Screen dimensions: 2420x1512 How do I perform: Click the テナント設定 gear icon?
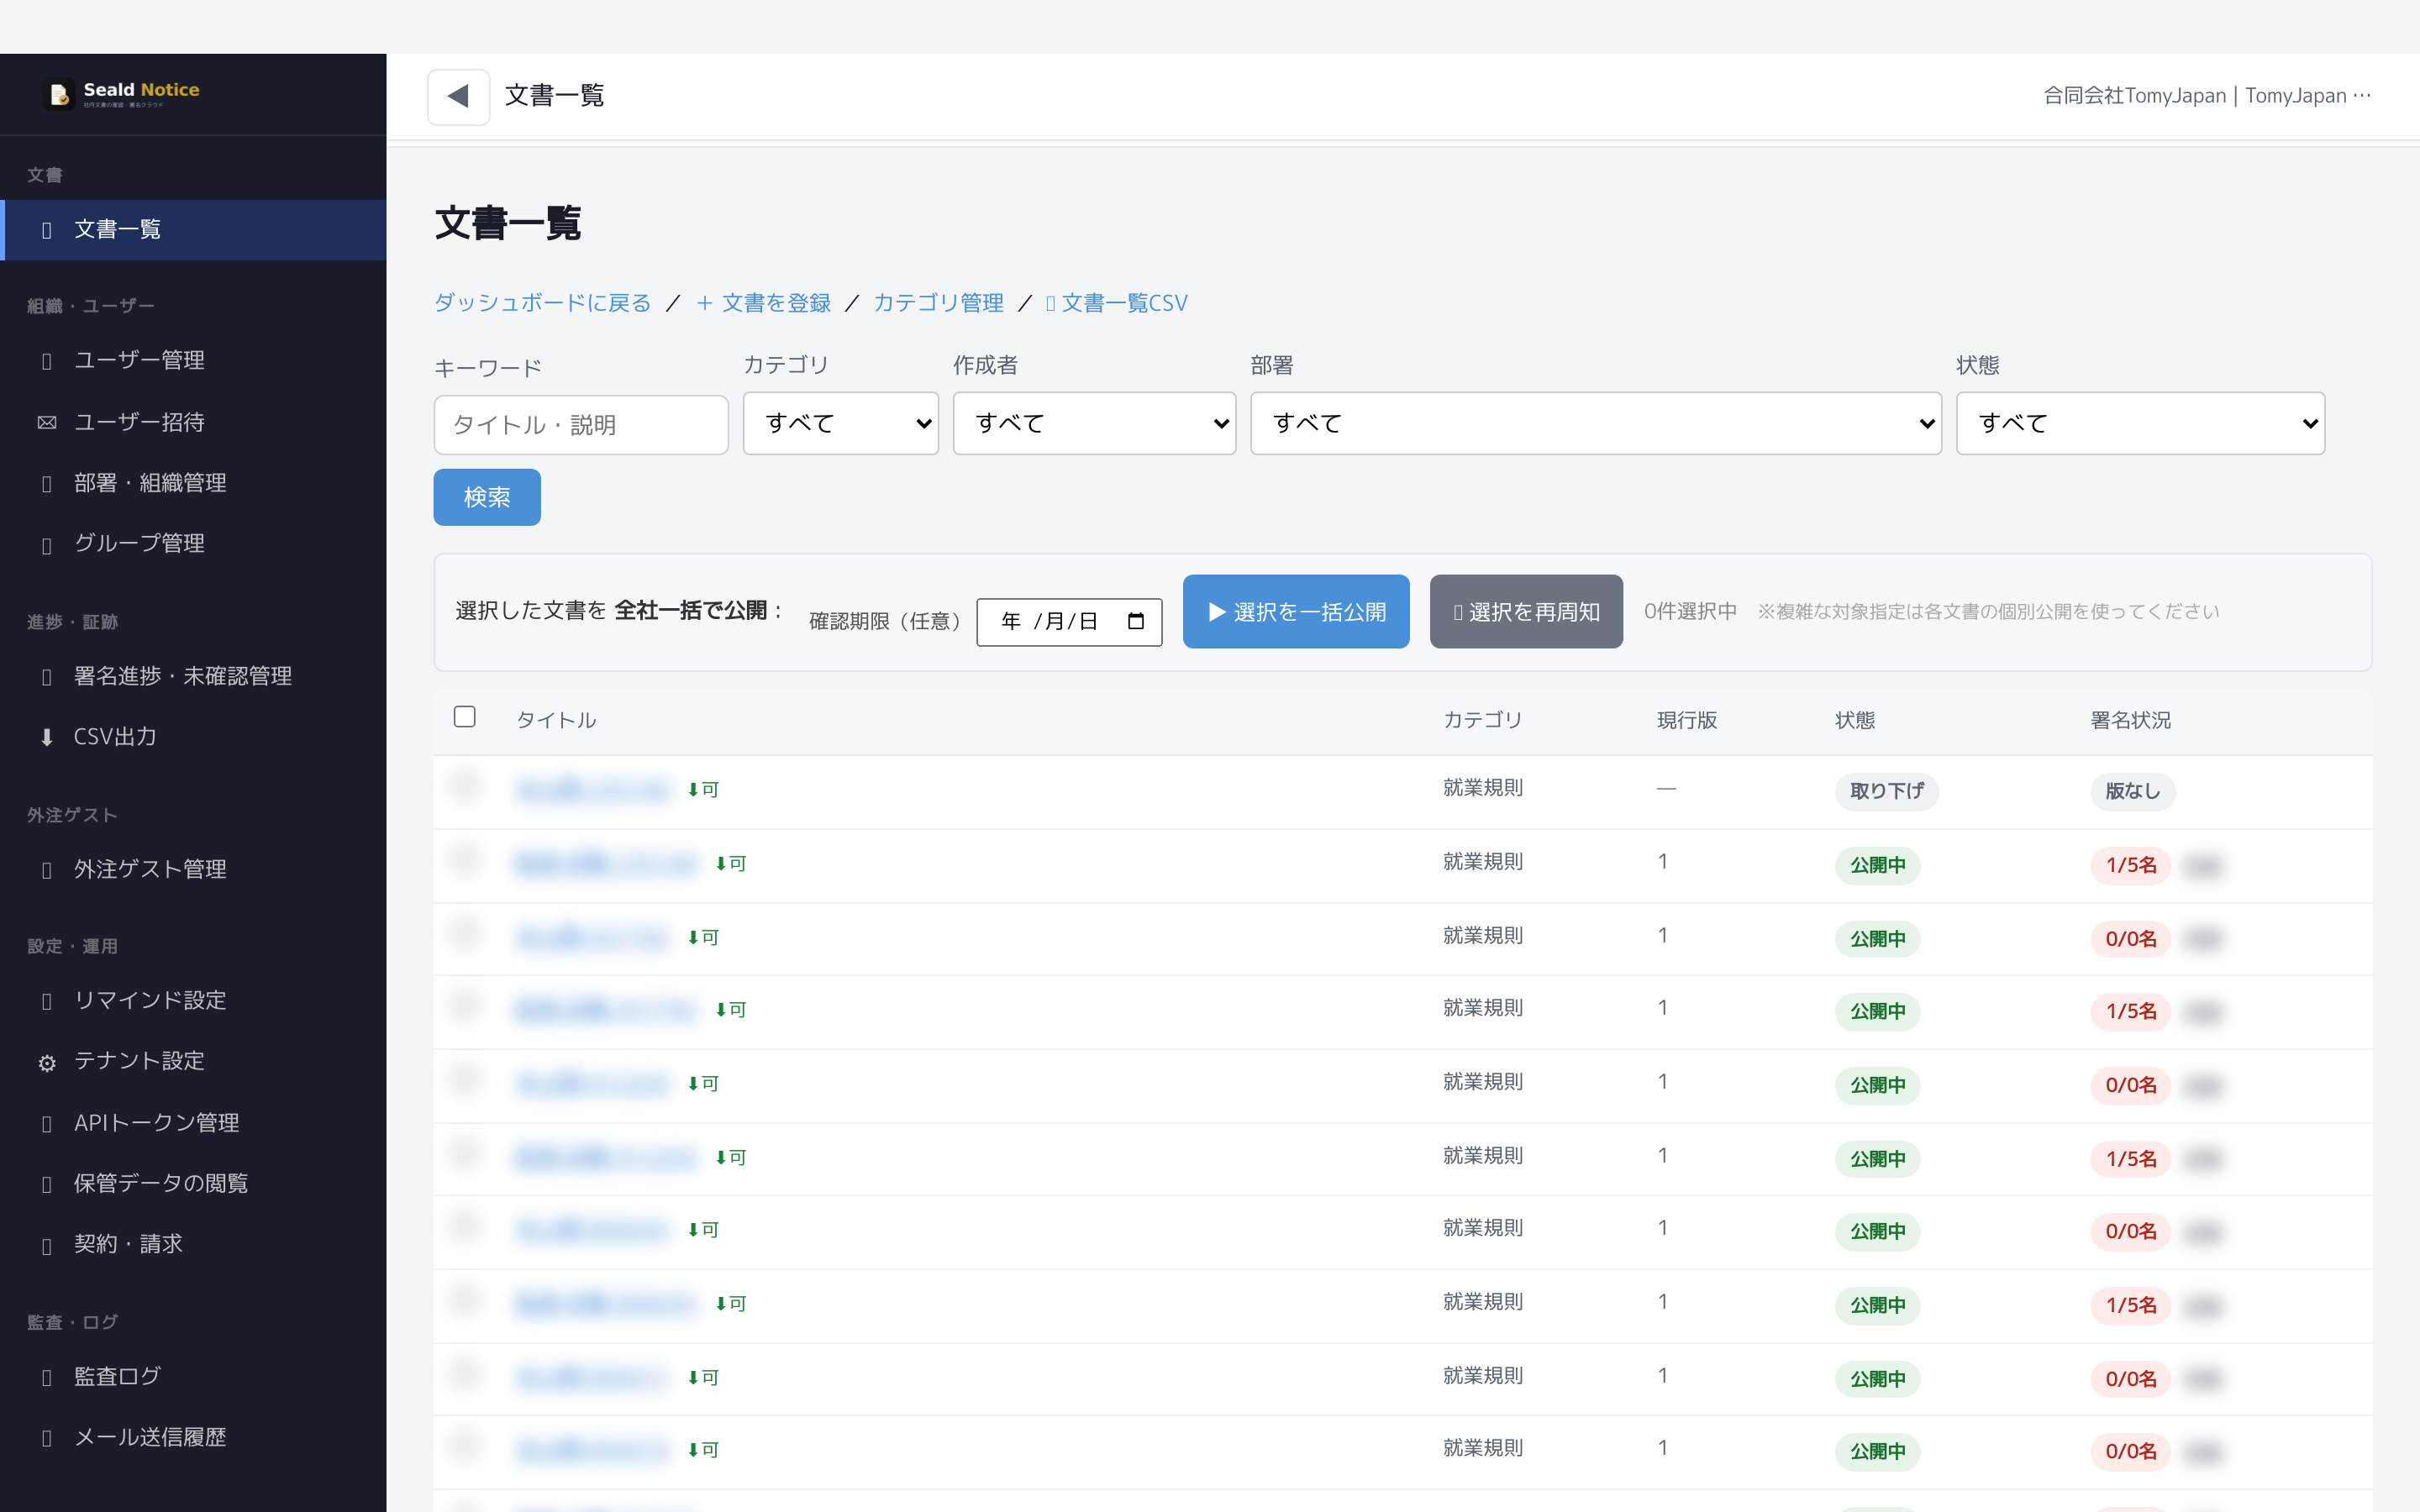point(46,1062)
